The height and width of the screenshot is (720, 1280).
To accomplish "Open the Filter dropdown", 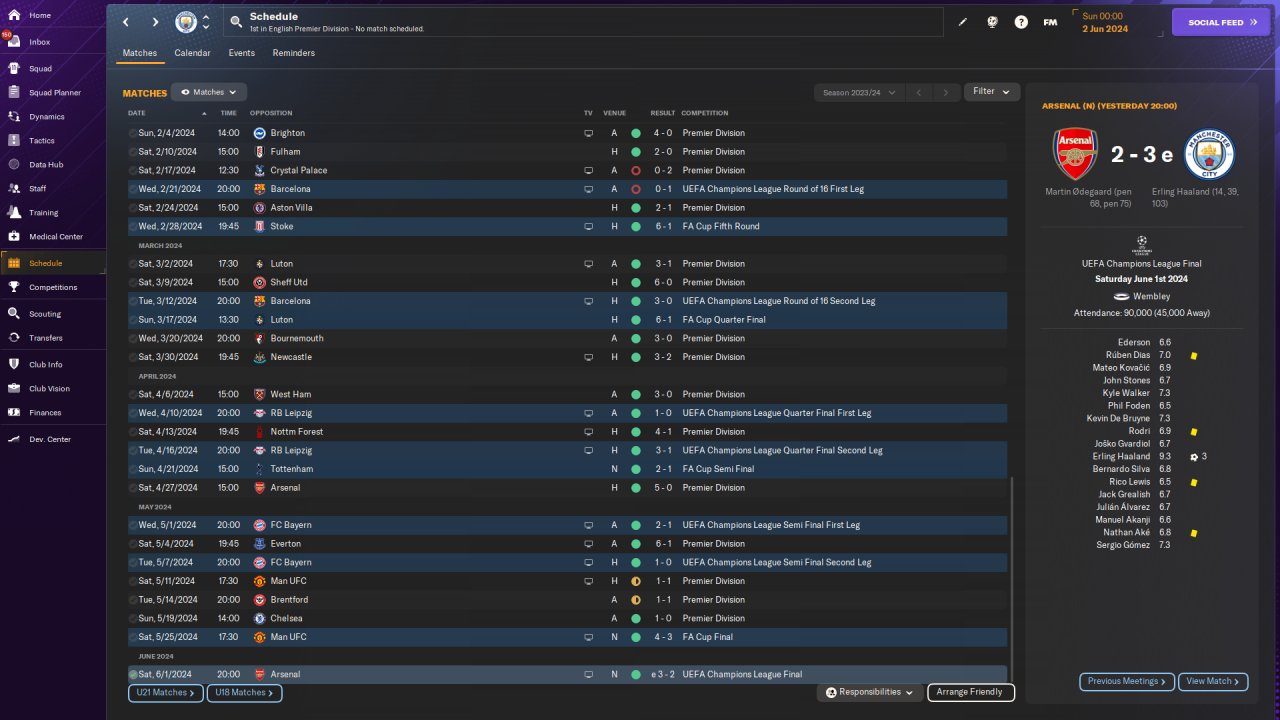I will (992, 92).
